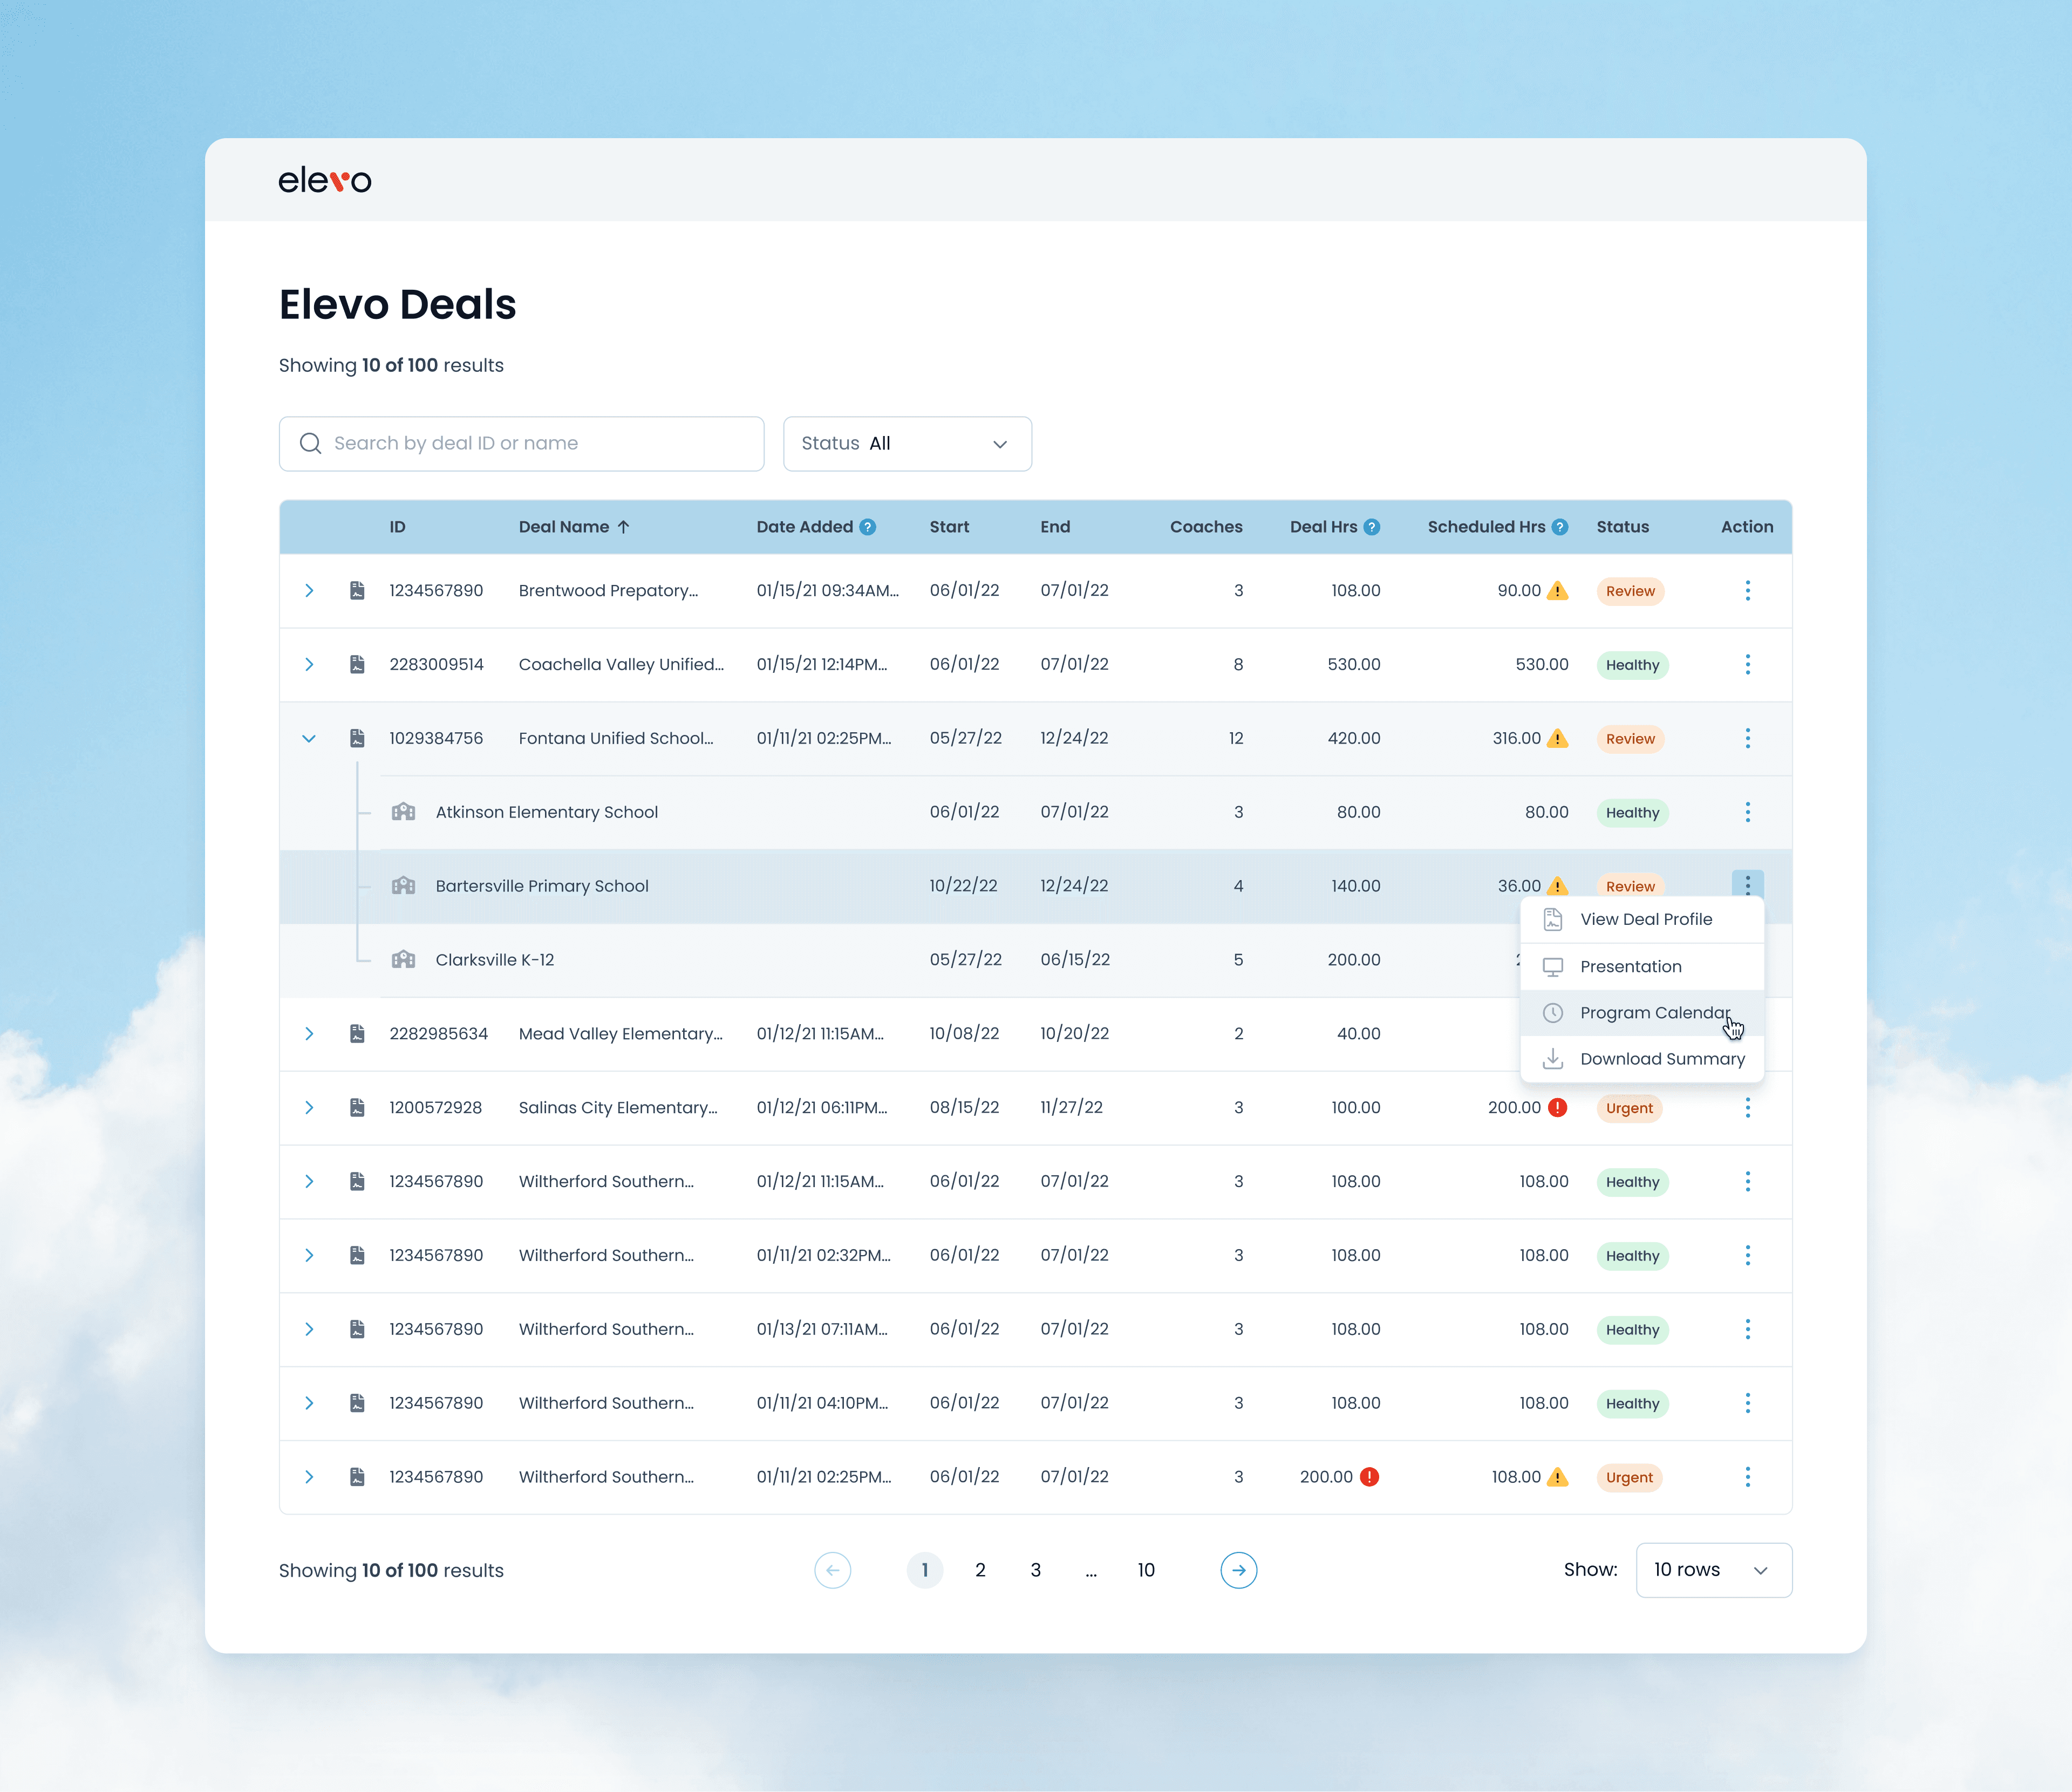Click the Clarksville K-12 name
Image resolution: width=2072 pixels, height=1792 pixels.
pos(495,960)
